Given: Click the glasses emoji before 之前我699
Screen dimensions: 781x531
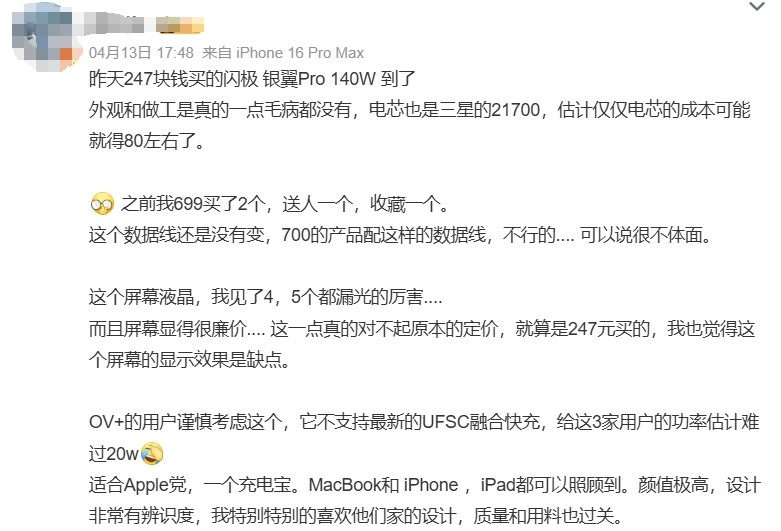Looking at the screenshot, I should 102,204.
